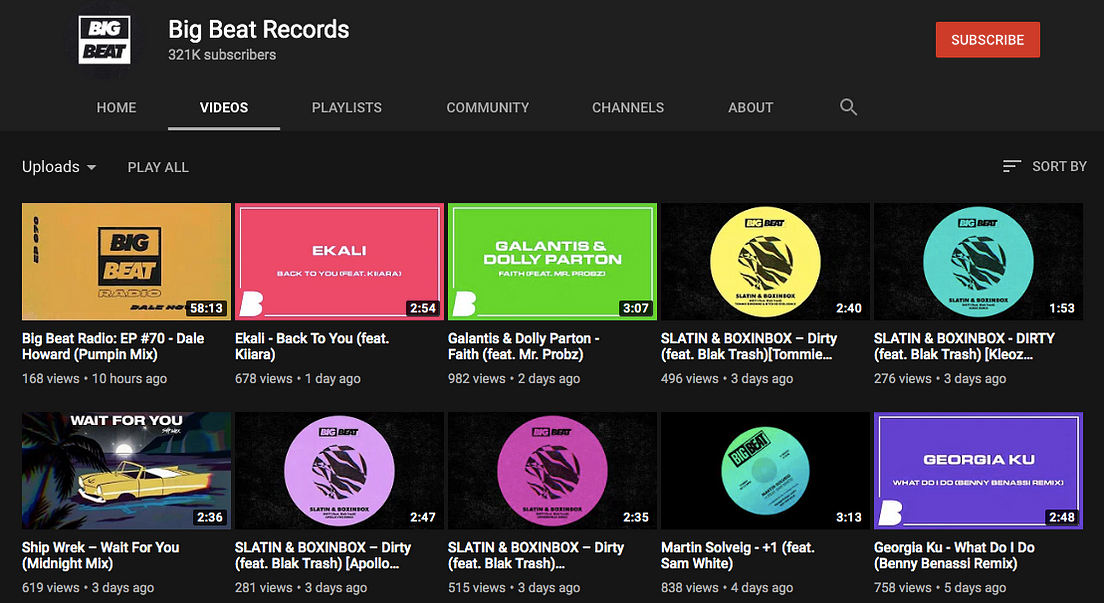This screenshot has width=1104, height=603.
Task: Open Georgia Ku purple thumbnail
Action: (978, 471)
